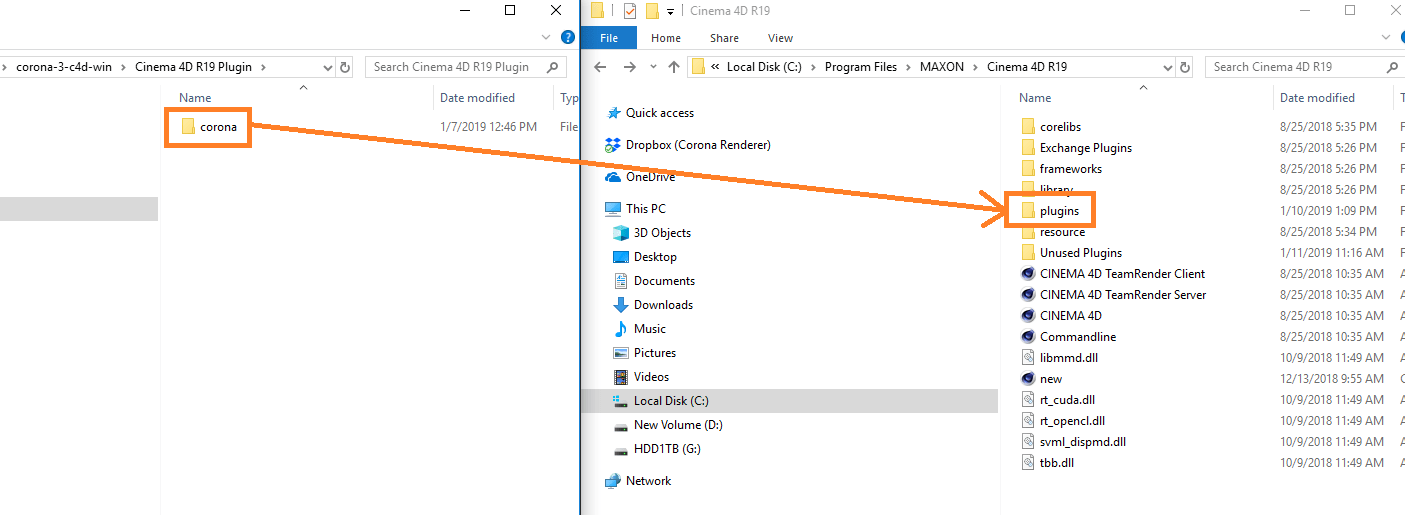Select the resource folder icon
The width and height of the screenshot is (1405, 515).
tap(1028, 232)
